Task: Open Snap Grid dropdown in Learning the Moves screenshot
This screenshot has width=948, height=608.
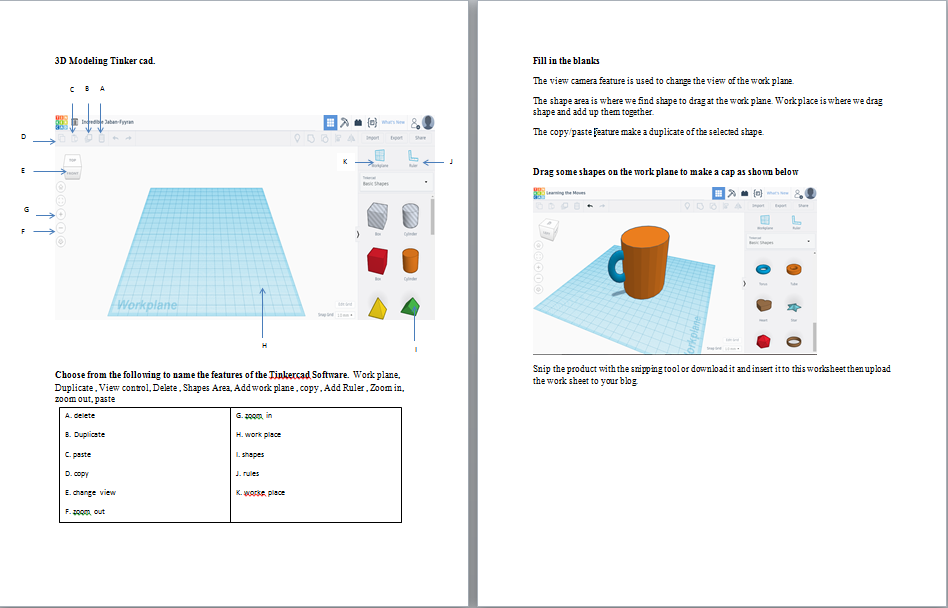Action: click(732, 348)
